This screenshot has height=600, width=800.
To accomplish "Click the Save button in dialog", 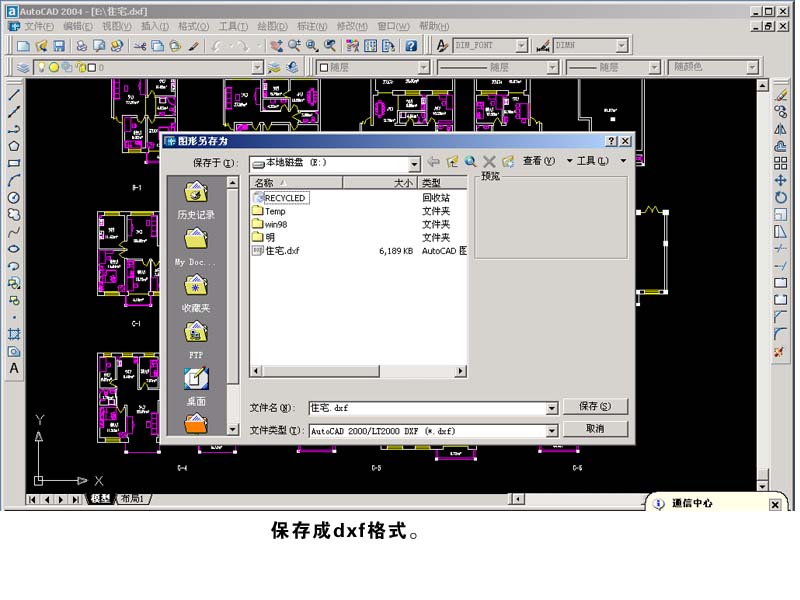I will click(x=595, y=406).
